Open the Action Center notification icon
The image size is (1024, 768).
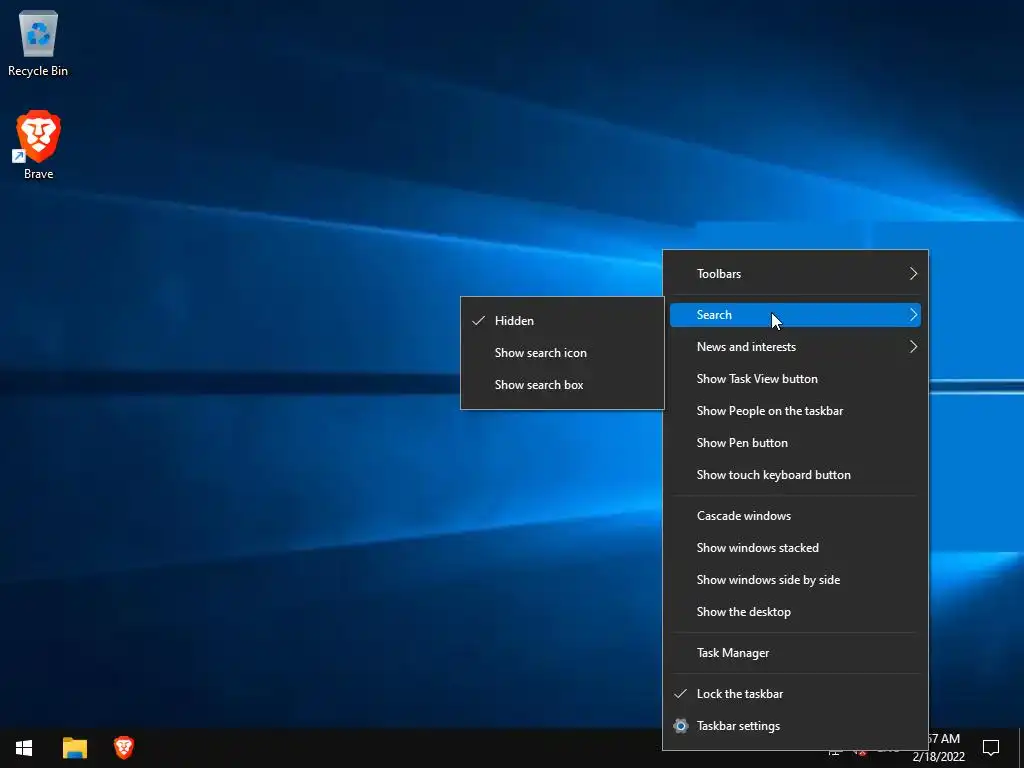991,748
